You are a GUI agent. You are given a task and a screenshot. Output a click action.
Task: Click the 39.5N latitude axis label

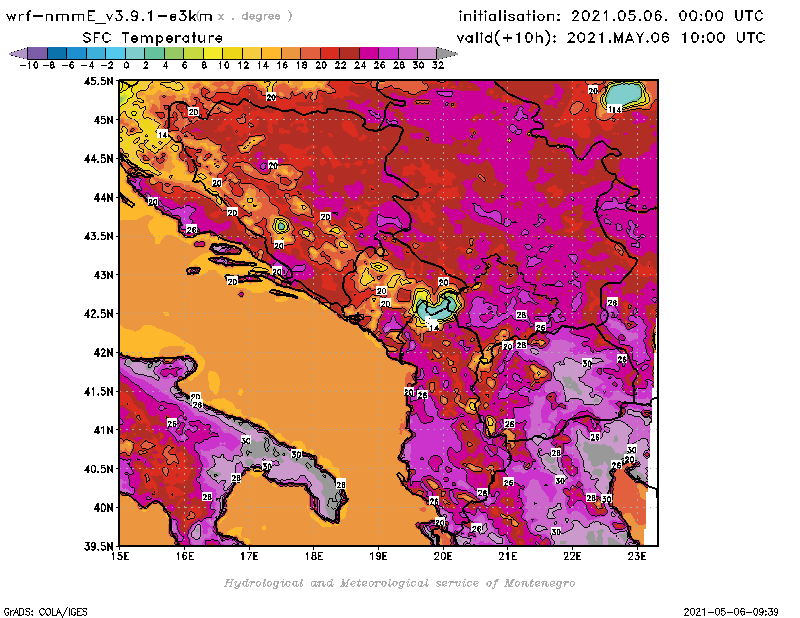point(98,547)
